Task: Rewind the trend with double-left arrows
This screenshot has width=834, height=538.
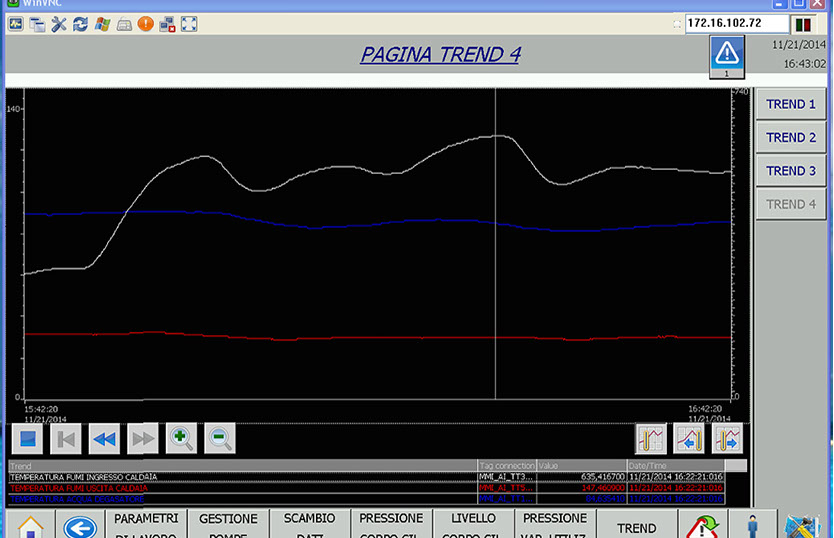Action: 104,437
